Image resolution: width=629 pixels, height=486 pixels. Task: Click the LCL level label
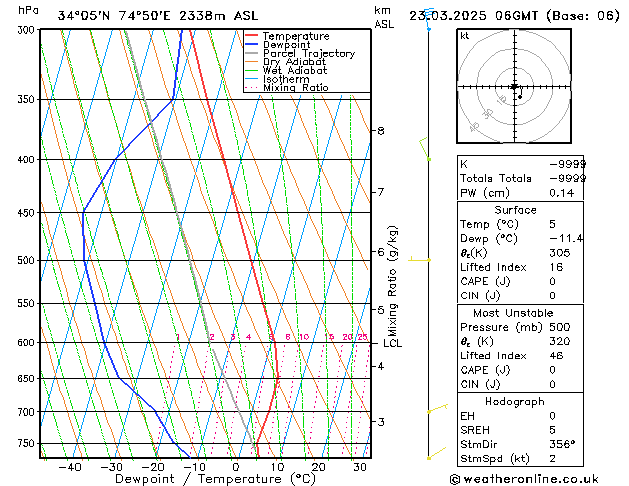tap(392, 343)
